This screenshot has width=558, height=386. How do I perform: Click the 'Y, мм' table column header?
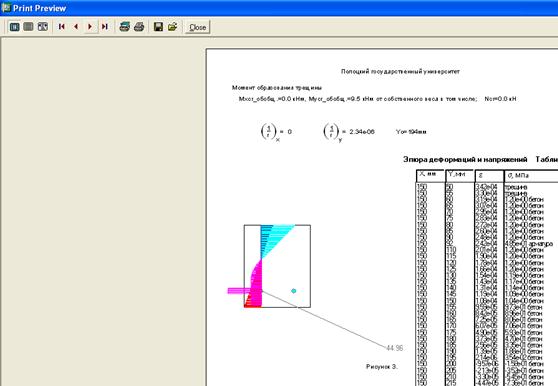pos(459,176)
